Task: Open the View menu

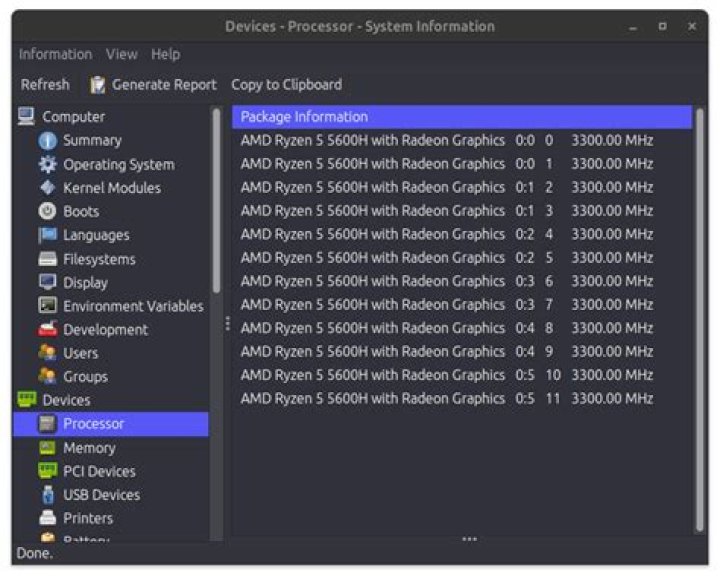Action: coord(122,54)
